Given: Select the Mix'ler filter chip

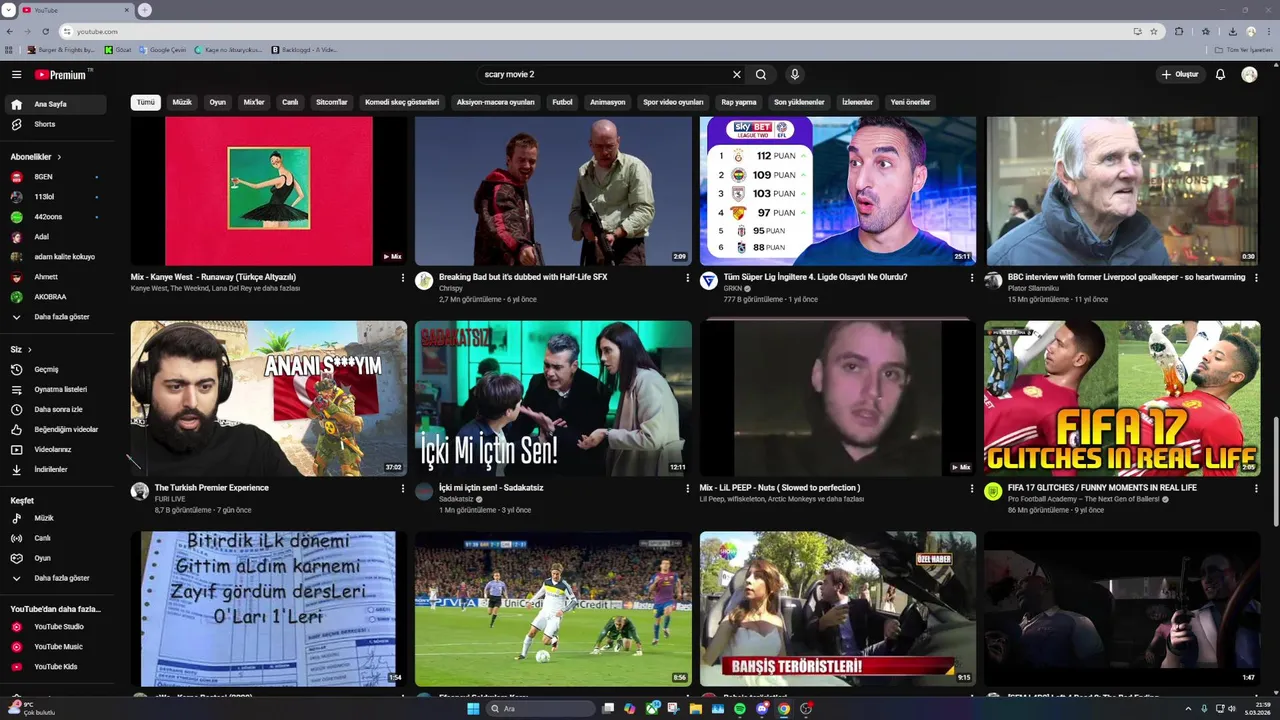Looking at the screenshot, I should pyautogui.click(x=254, y=102).
